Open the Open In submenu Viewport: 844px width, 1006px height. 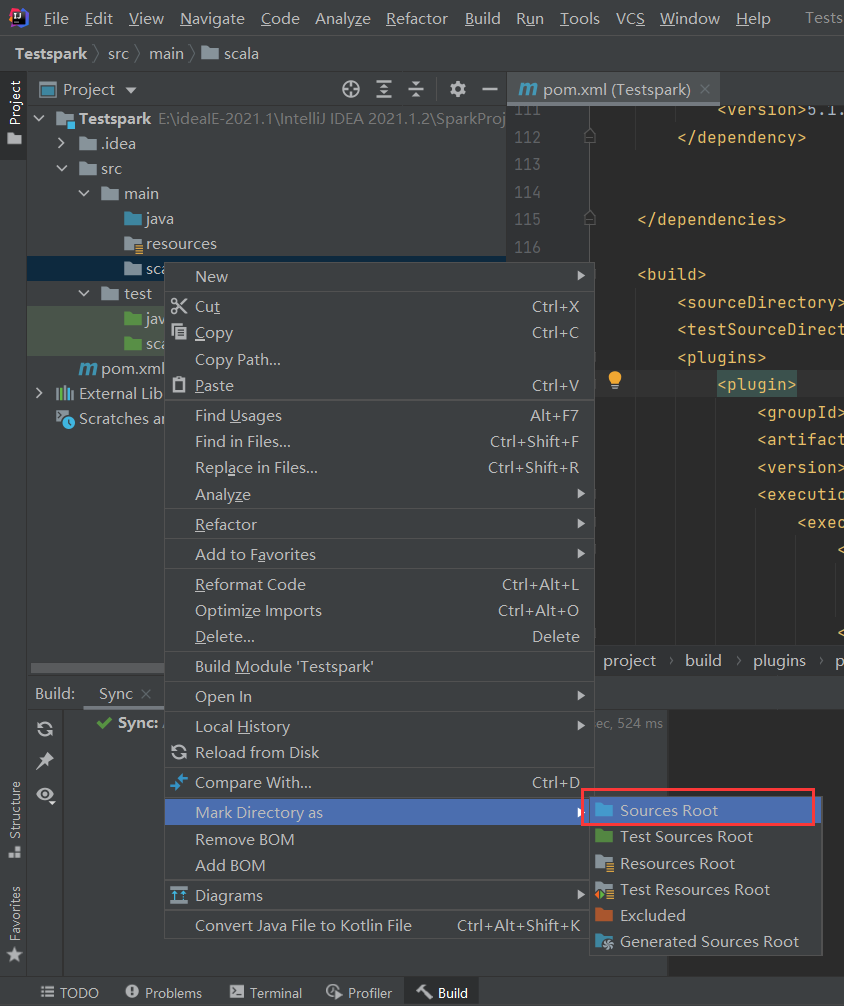[x=379, y=696]
